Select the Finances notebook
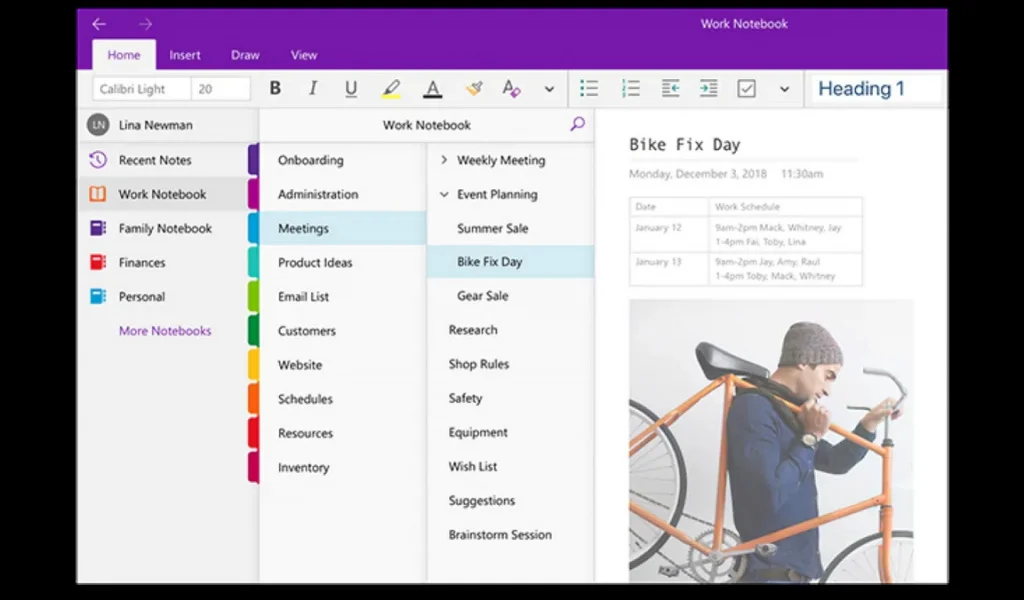Viewport: 1024px width, 600px height. click(144, 262)
